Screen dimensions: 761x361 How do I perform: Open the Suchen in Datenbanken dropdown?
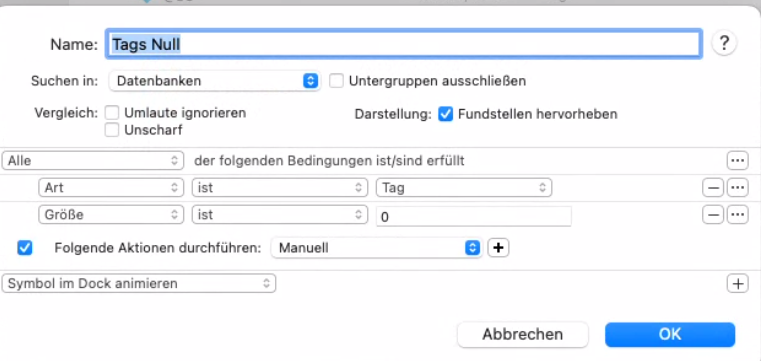coord(214,81)
